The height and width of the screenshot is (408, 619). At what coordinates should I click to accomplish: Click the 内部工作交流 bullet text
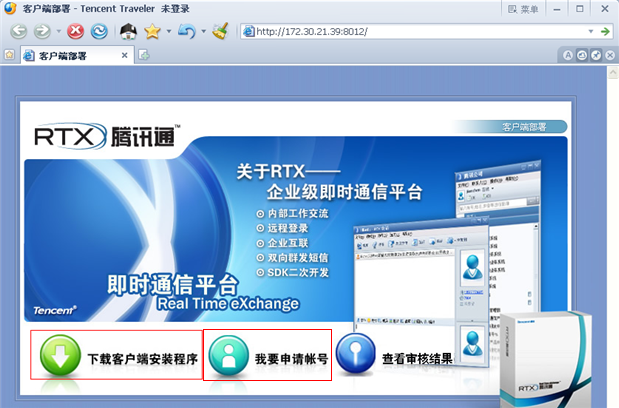[x=298, y=213]
